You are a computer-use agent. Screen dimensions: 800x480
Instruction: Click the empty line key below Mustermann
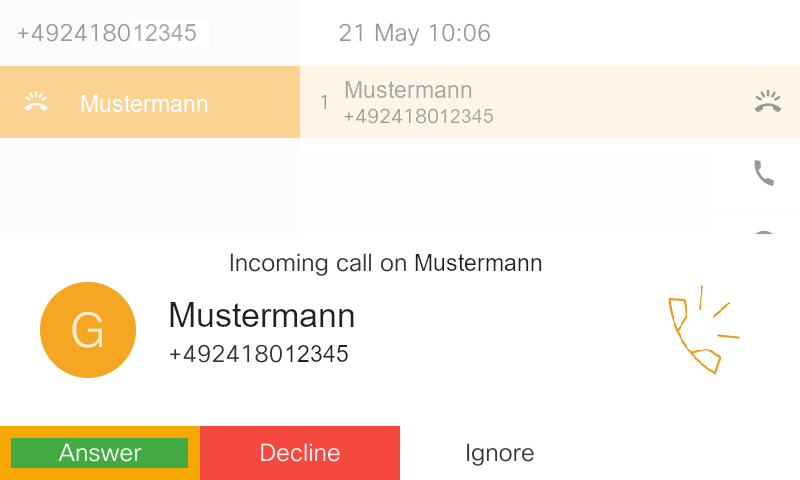pyautogui.click(x=150, y=185)
